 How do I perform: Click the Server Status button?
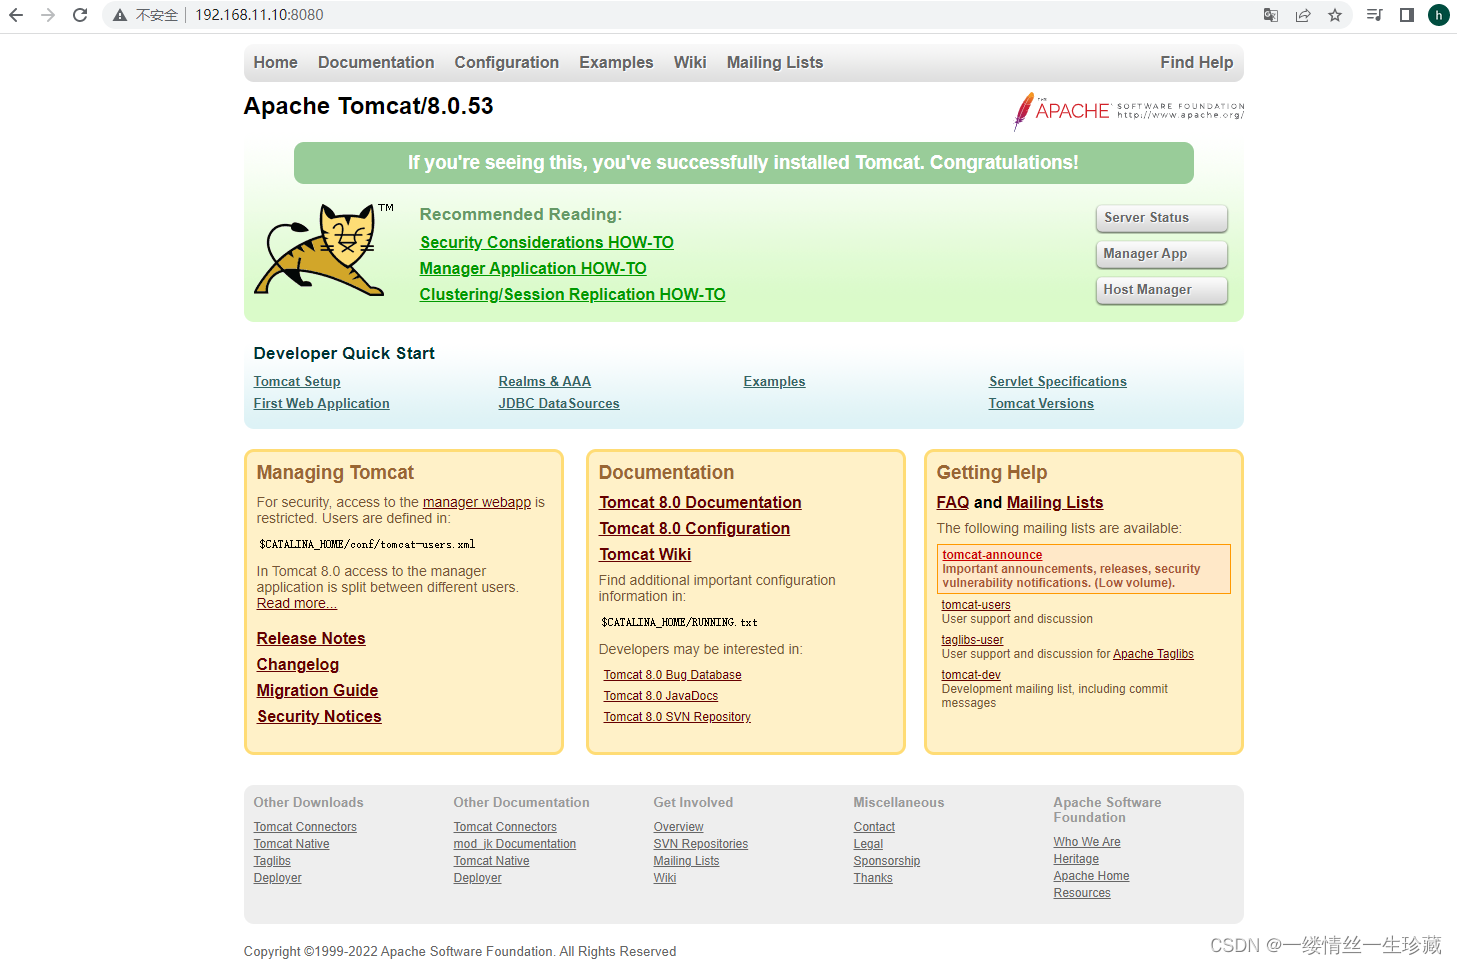[x=1161, y=218]
